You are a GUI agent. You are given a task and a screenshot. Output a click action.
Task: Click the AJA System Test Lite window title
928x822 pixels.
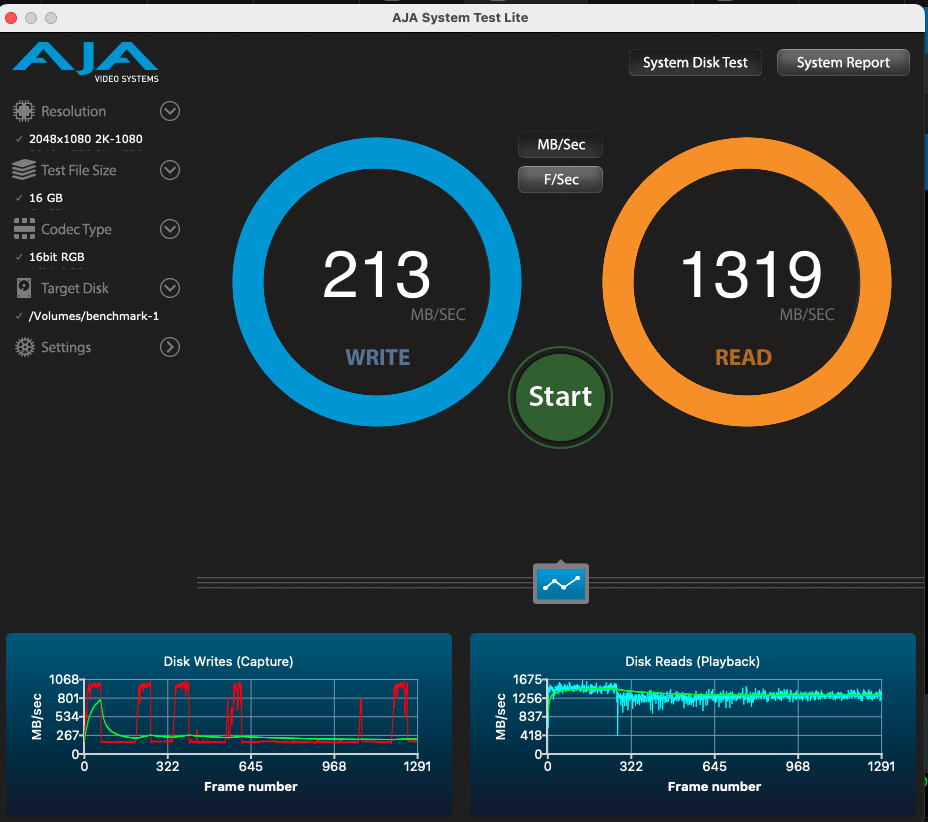point(460,18)
